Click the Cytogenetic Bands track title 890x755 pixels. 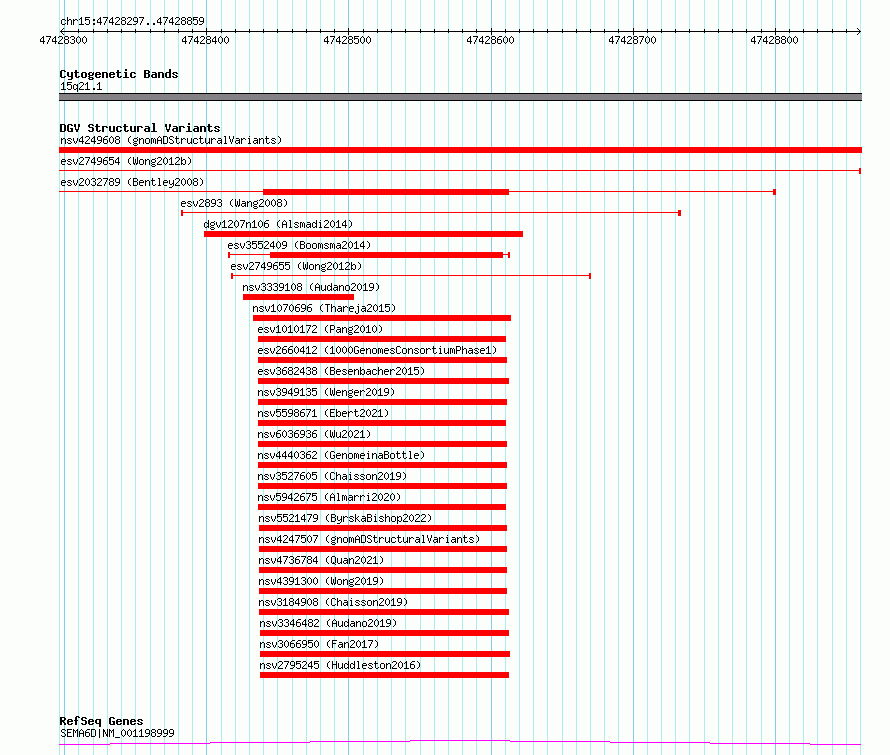119,74
